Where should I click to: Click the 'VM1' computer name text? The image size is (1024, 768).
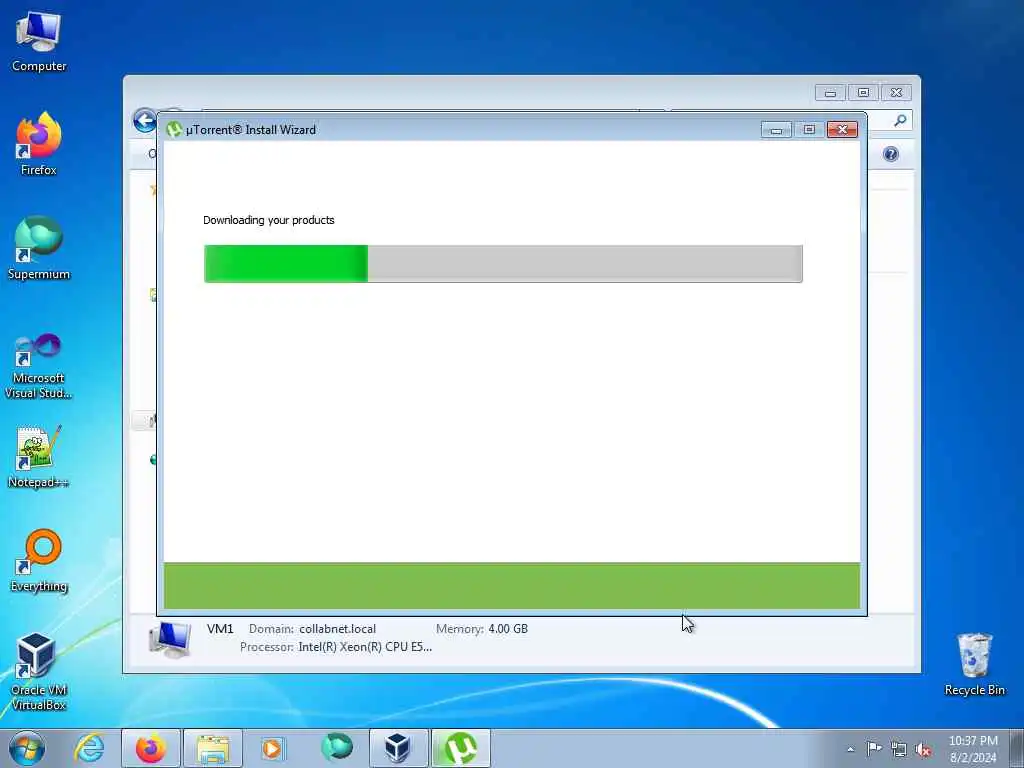(x=220, y=629)
